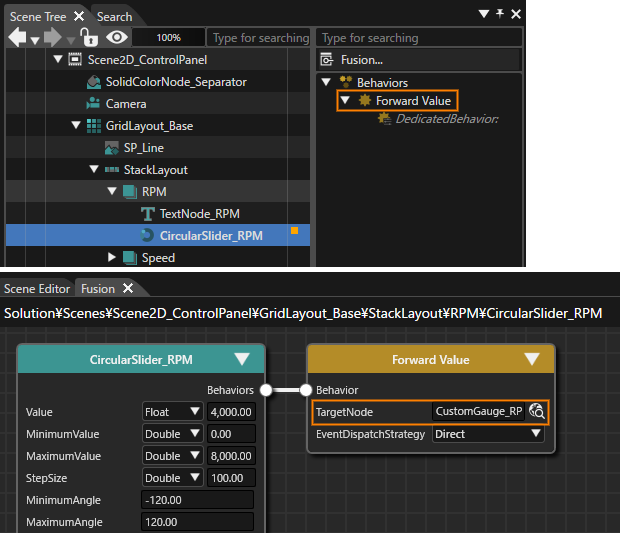Switch to the Search tab
Image resolution: width=620 pixels, height=533 pixels.
115,17
